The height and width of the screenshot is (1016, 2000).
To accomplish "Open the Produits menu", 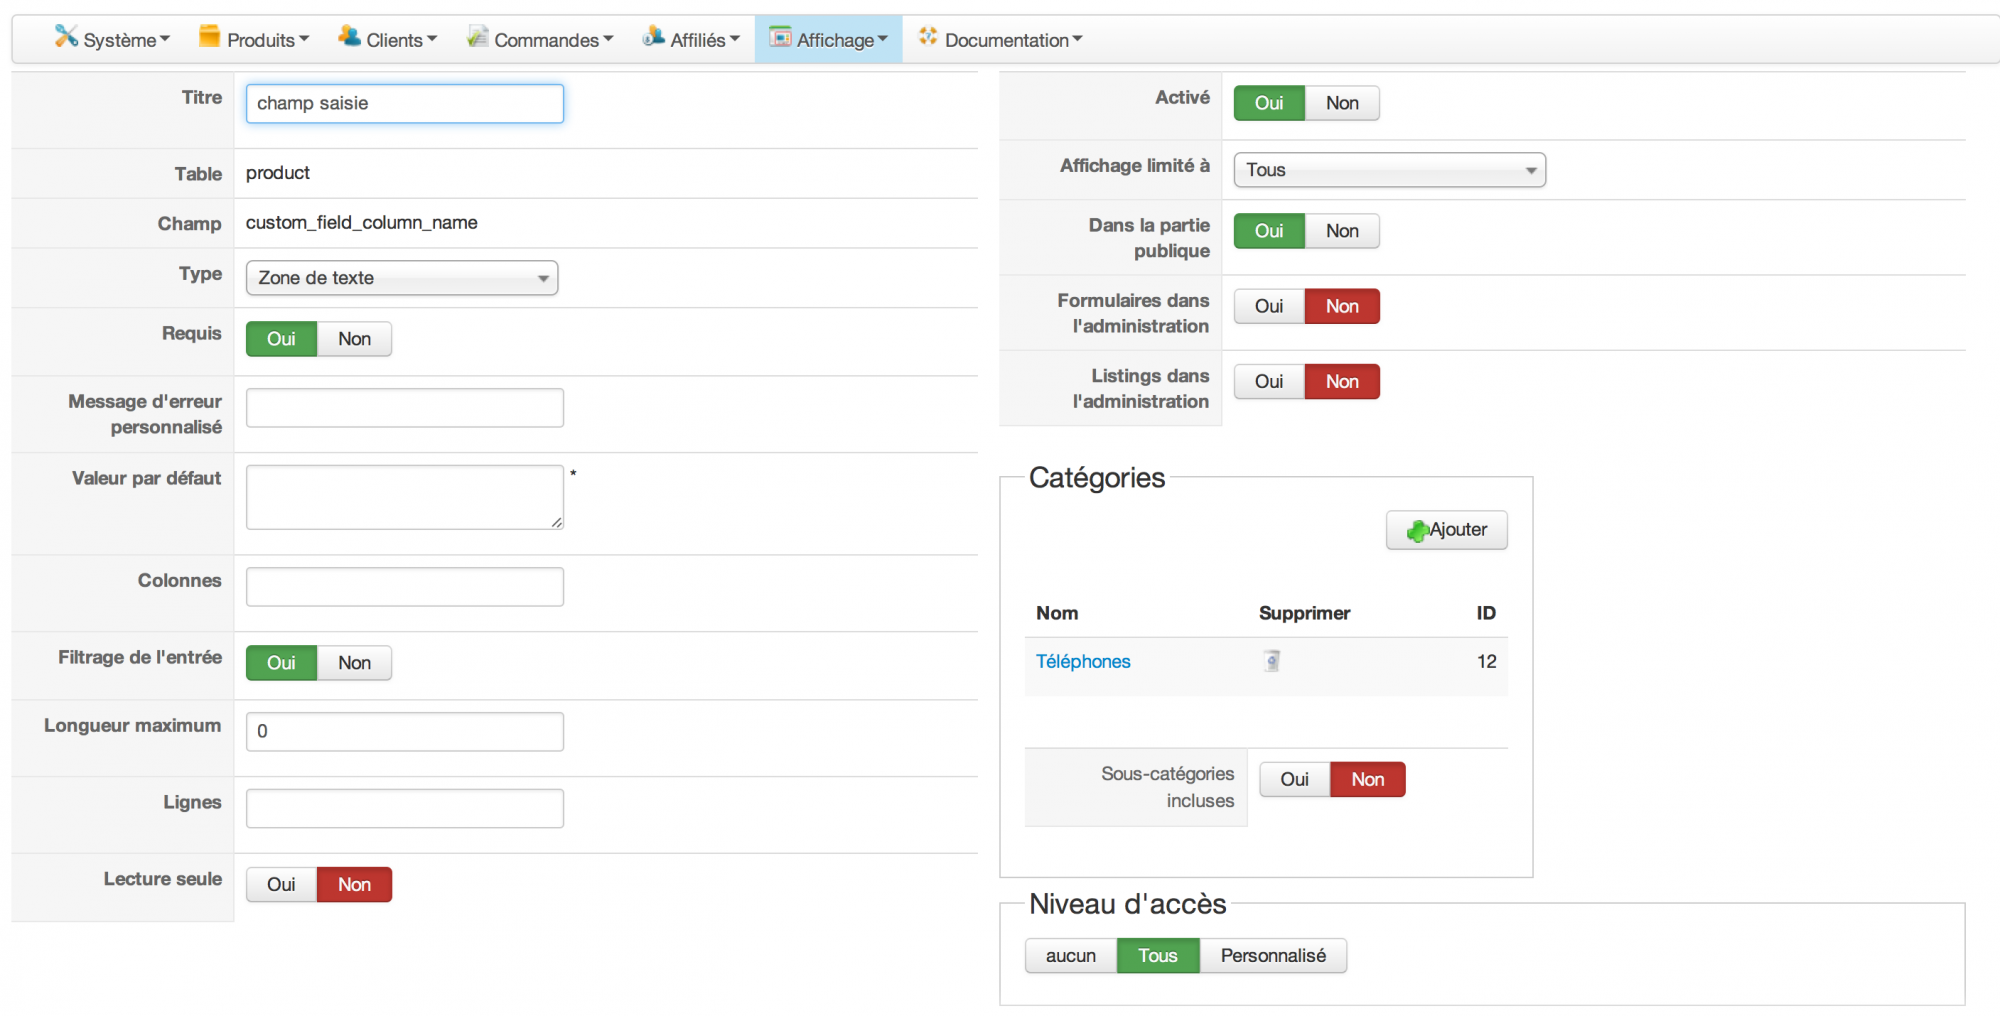I will tap(254, 40).
